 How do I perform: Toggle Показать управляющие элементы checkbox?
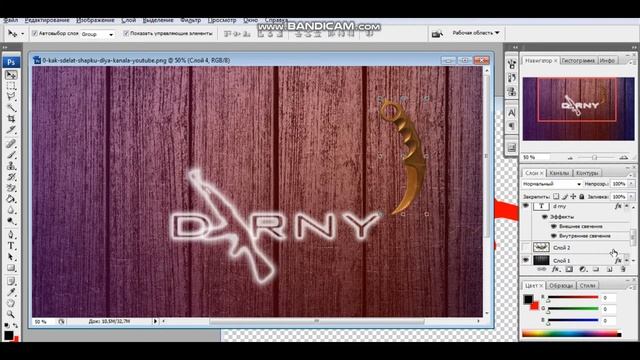(x=126, y=33)
